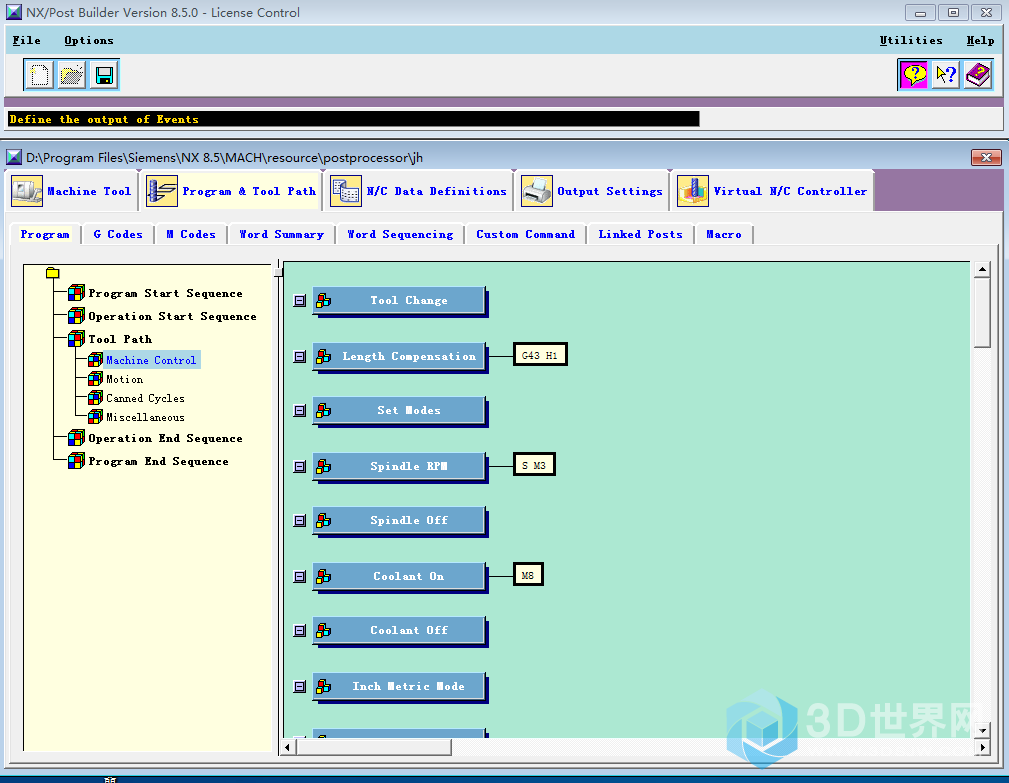Click the vertical scrollbar down arrow
The width and height of the screenshot is (1009, 783).
point(982,730)
